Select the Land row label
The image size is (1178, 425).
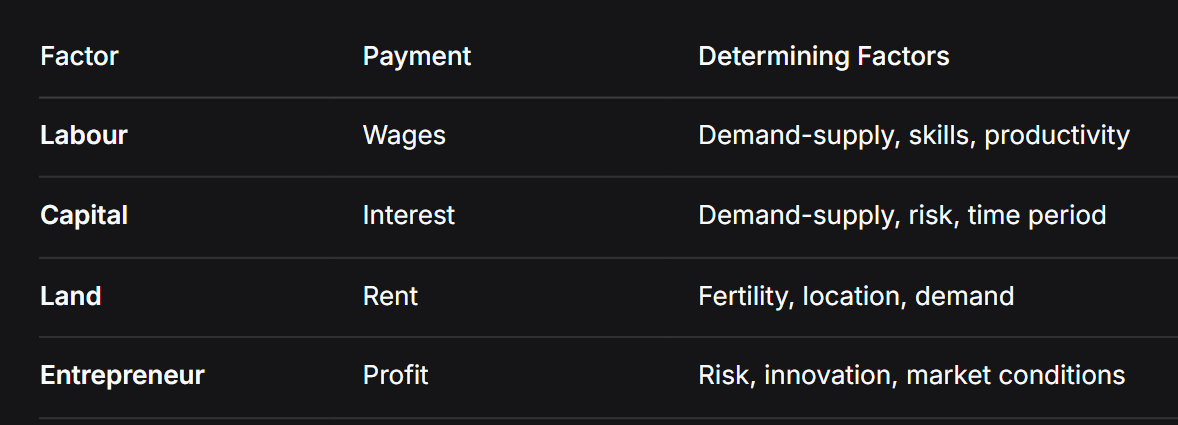[x=71, y=296]
